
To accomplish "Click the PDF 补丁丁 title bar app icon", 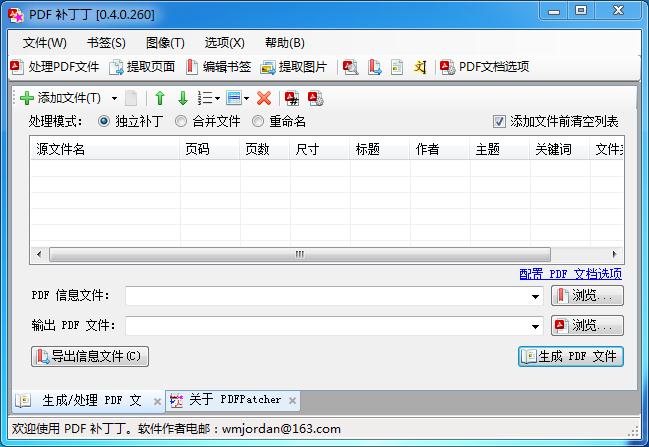I will click(16, 15).
